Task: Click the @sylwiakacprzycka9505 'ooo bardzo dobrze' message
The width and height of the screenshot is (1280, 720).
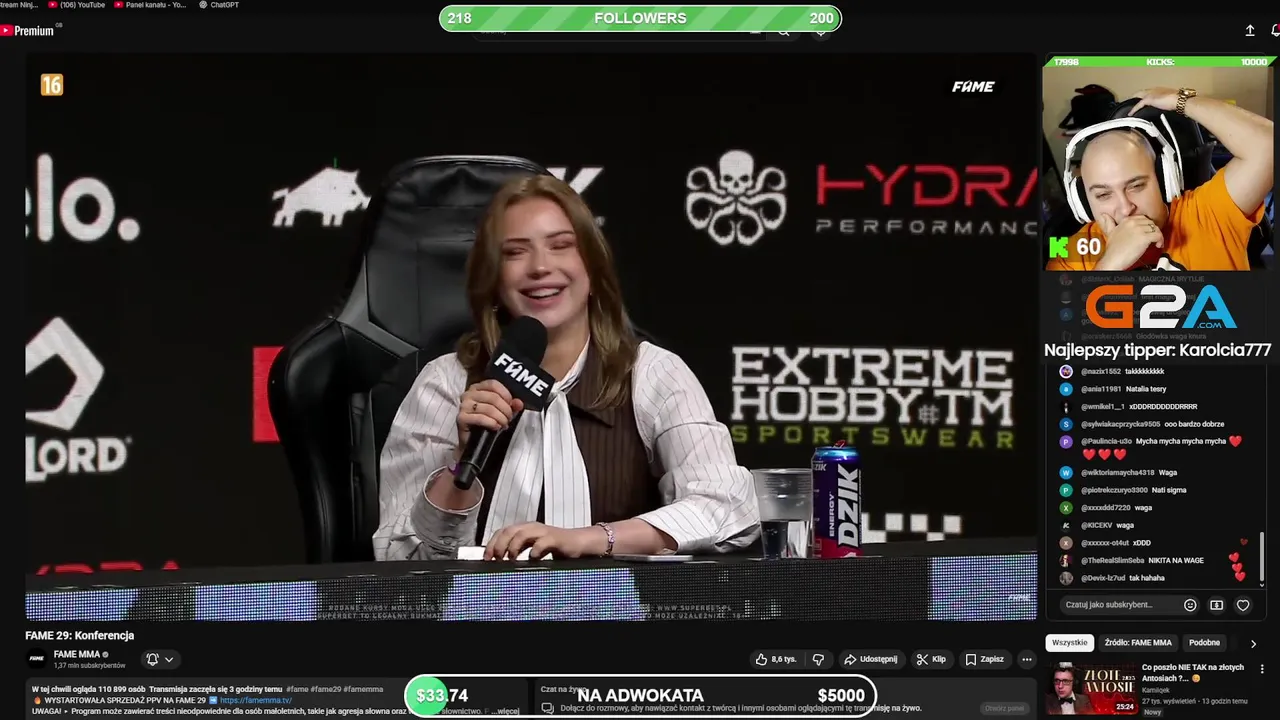Action: 1152,424
